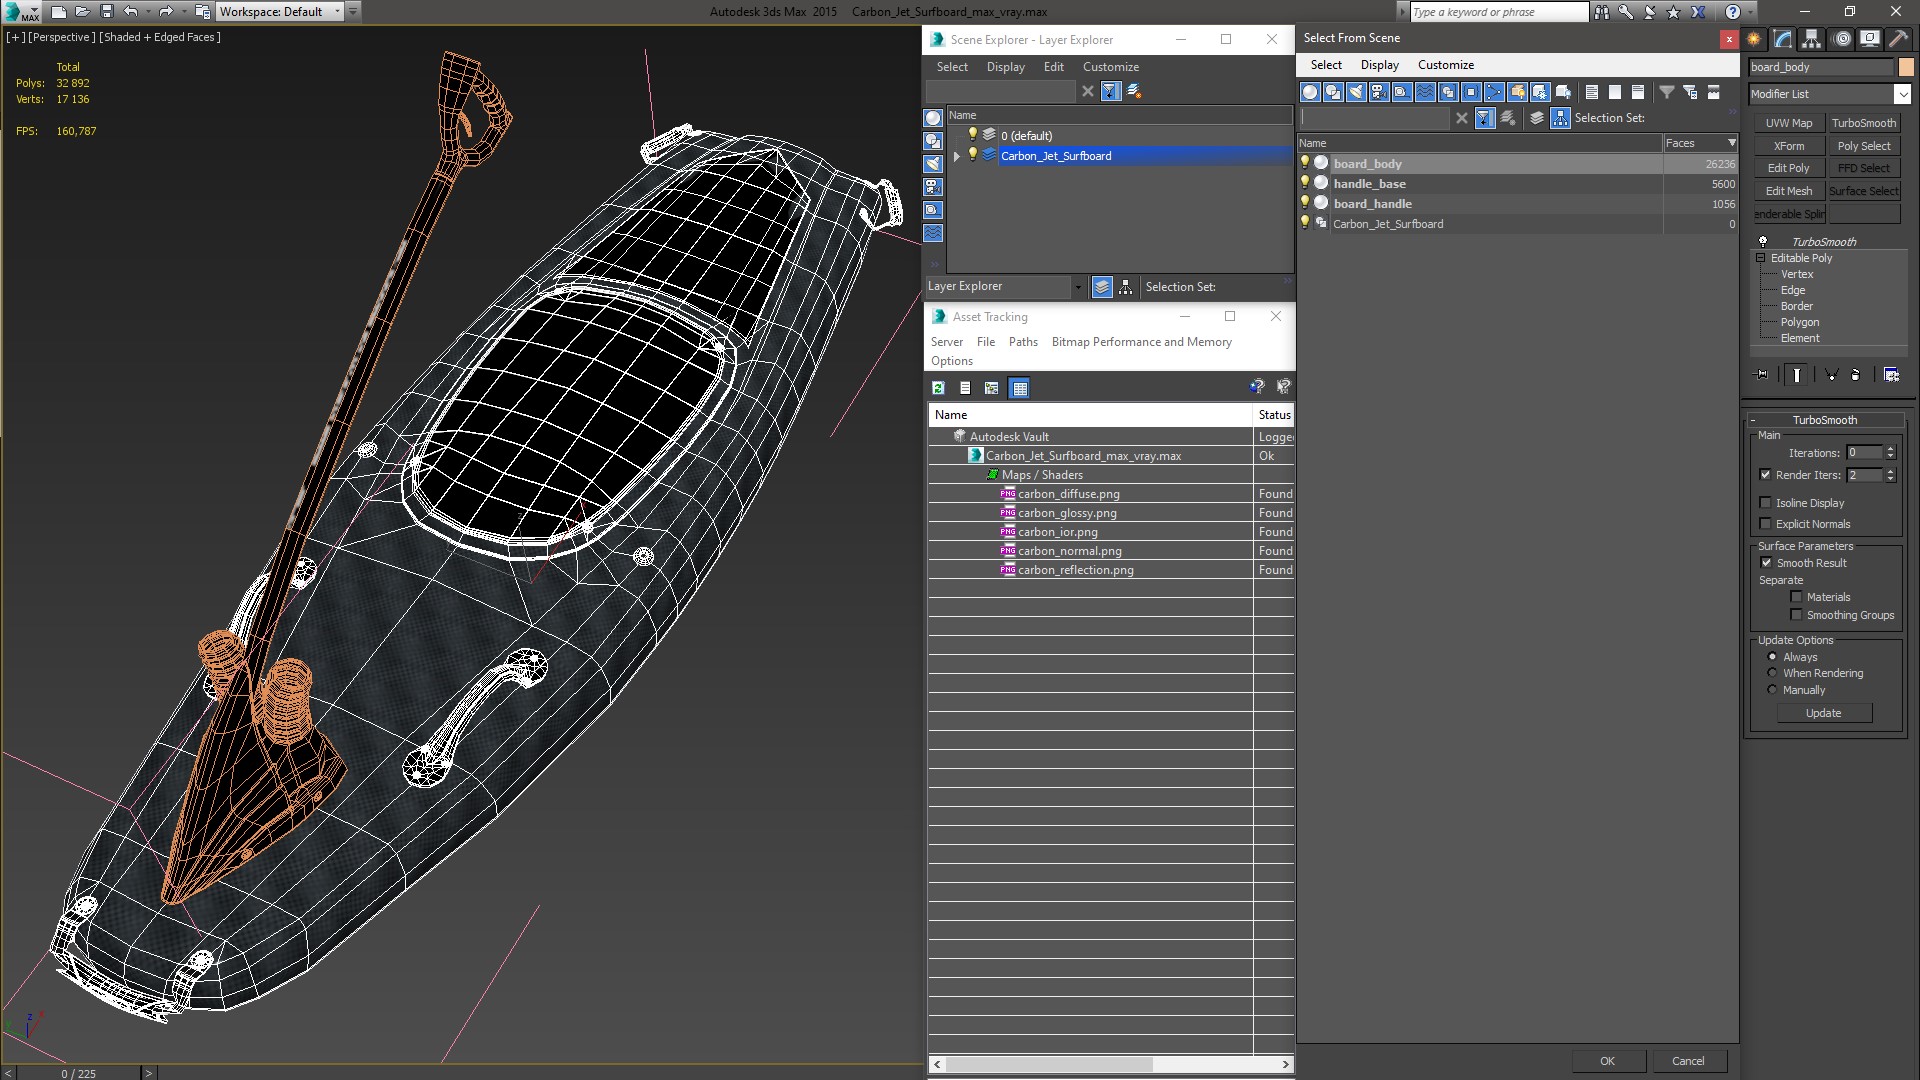This screenshot has width=1920, height=1080.
Task: Toggle Display Lights filter in Select From Scene
Action: coord(1356,92)
